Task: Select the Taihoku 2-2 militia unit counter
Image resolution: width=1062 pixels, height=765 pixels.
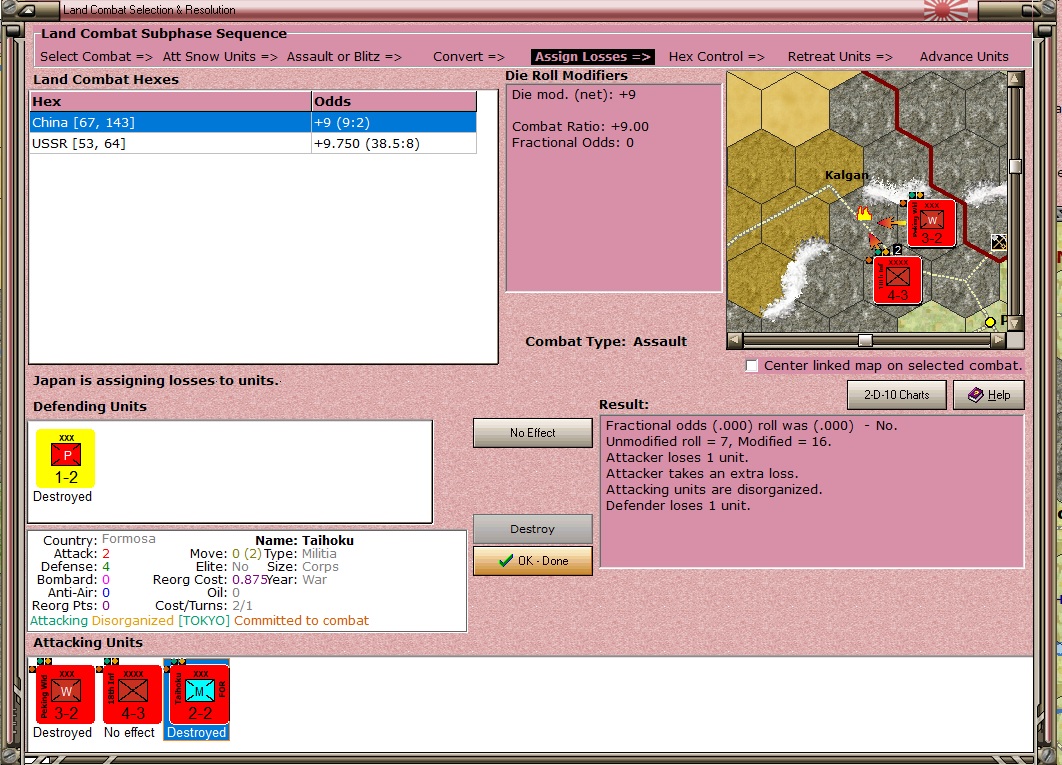Action: pos(198,695)
